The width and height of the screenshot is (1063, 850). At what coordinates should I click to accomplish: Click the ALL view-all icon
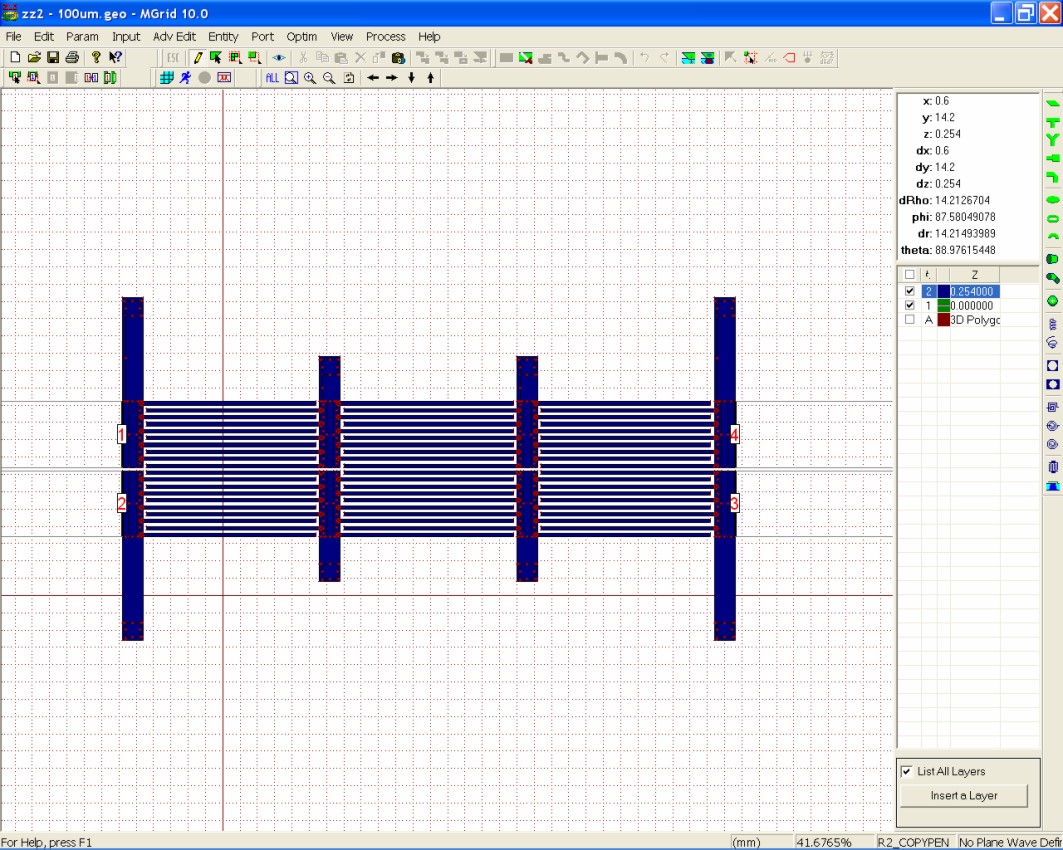click(272, 78)
